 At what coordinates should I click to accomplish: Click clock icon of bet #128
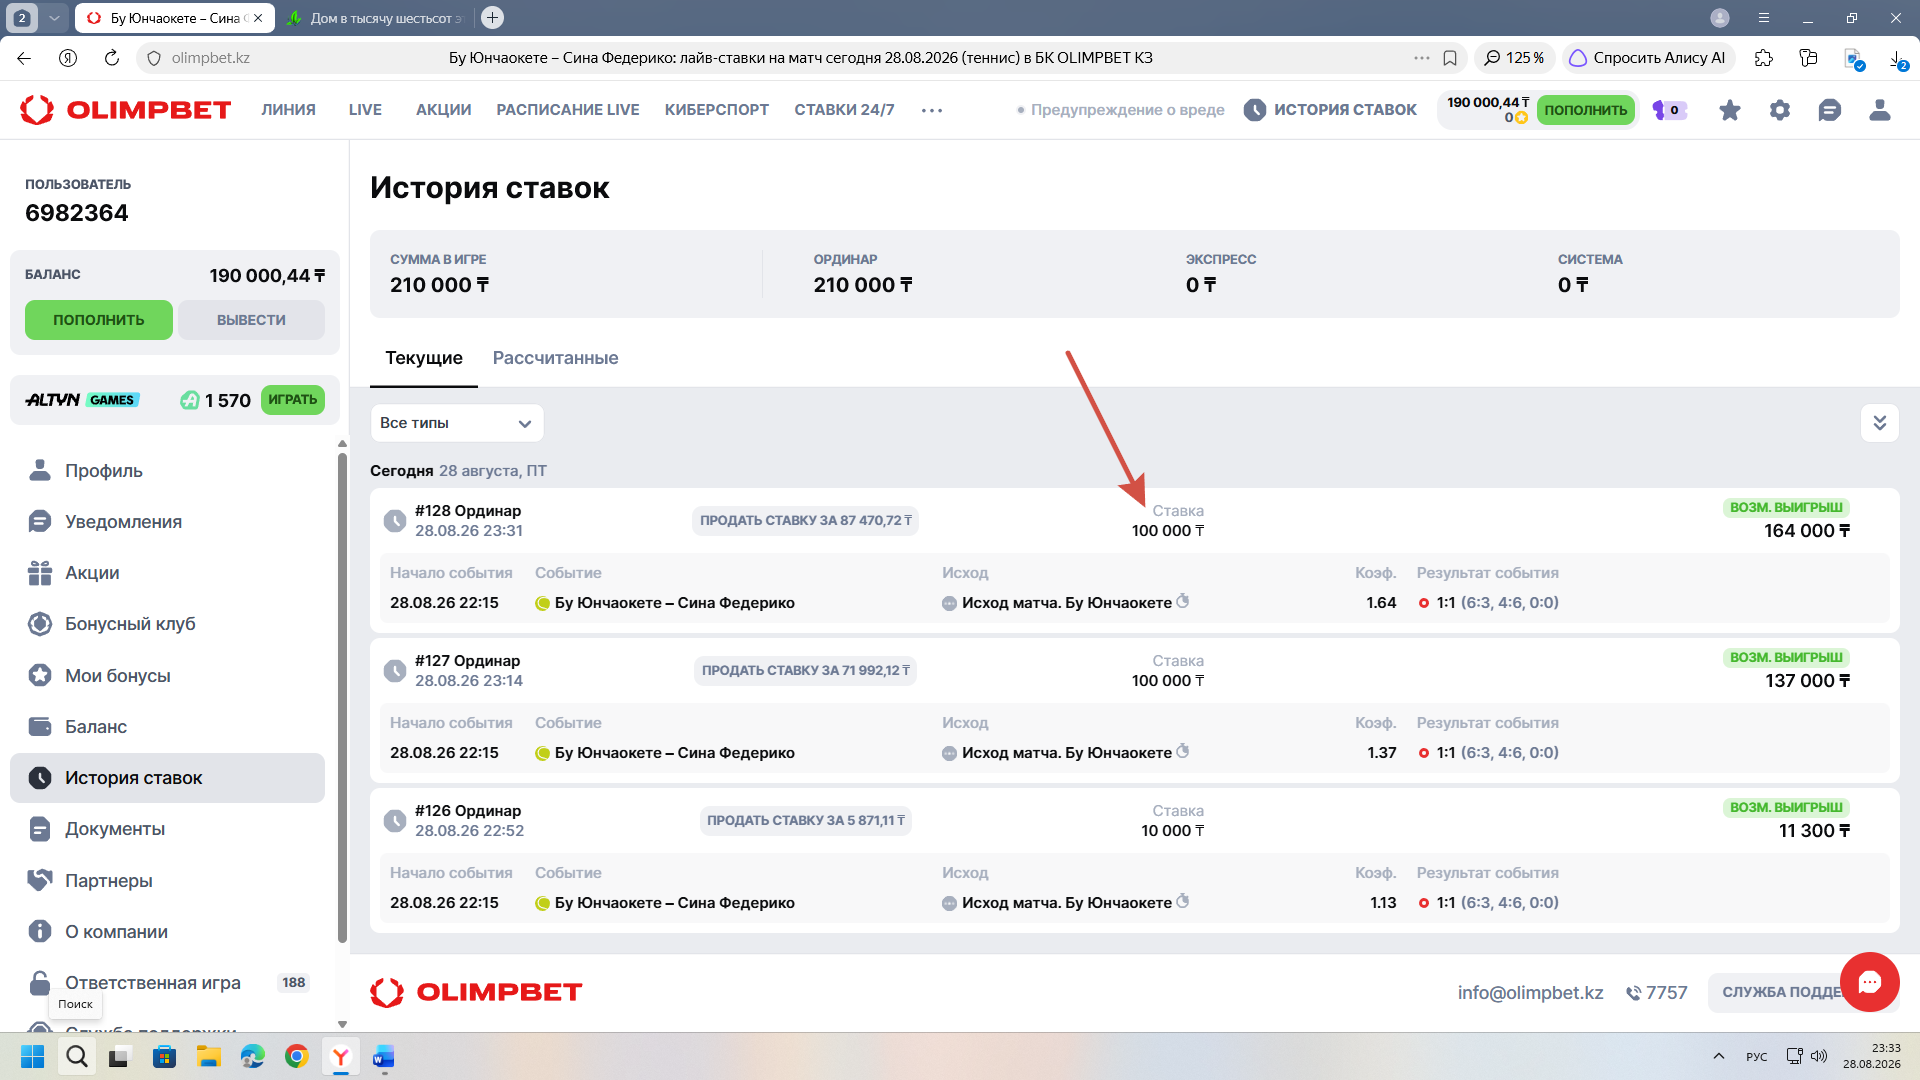[395, 521]
